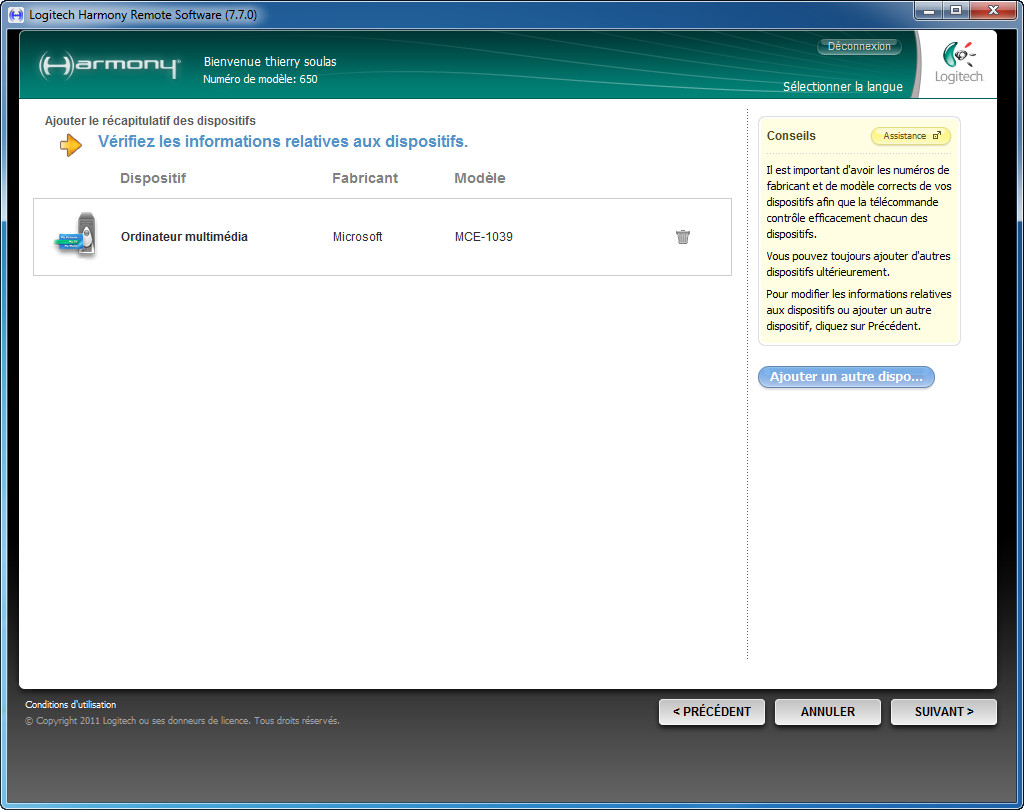Click the Microsoft manufacturer cell
Screen dimensions: 1024x810
point(357,236)
